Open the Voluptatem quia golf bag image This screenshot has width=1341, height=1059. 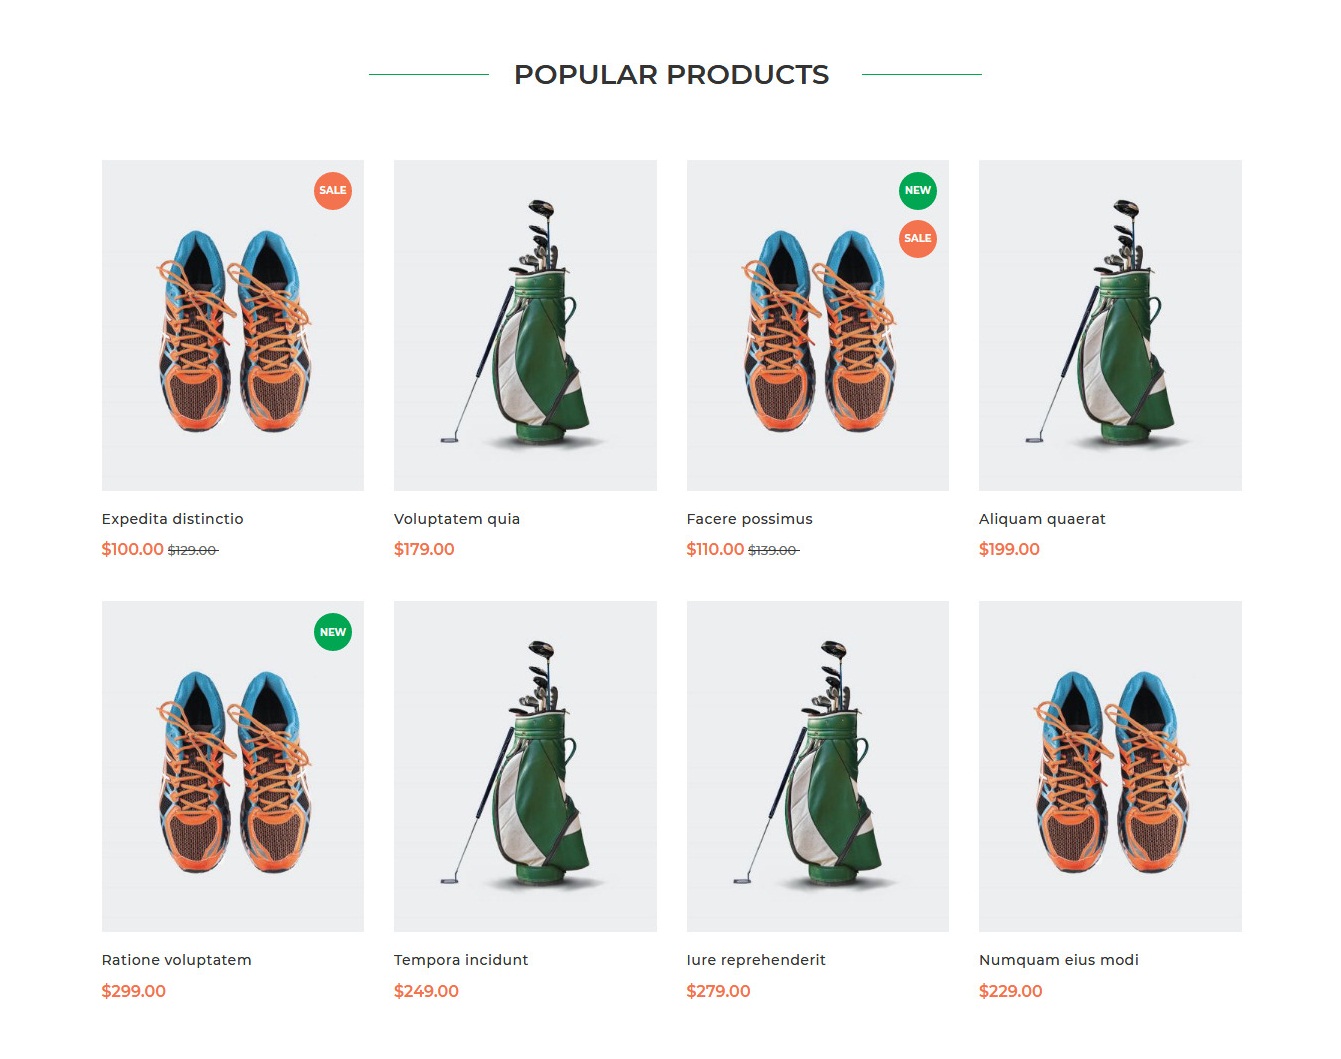(x=525, y=325)
